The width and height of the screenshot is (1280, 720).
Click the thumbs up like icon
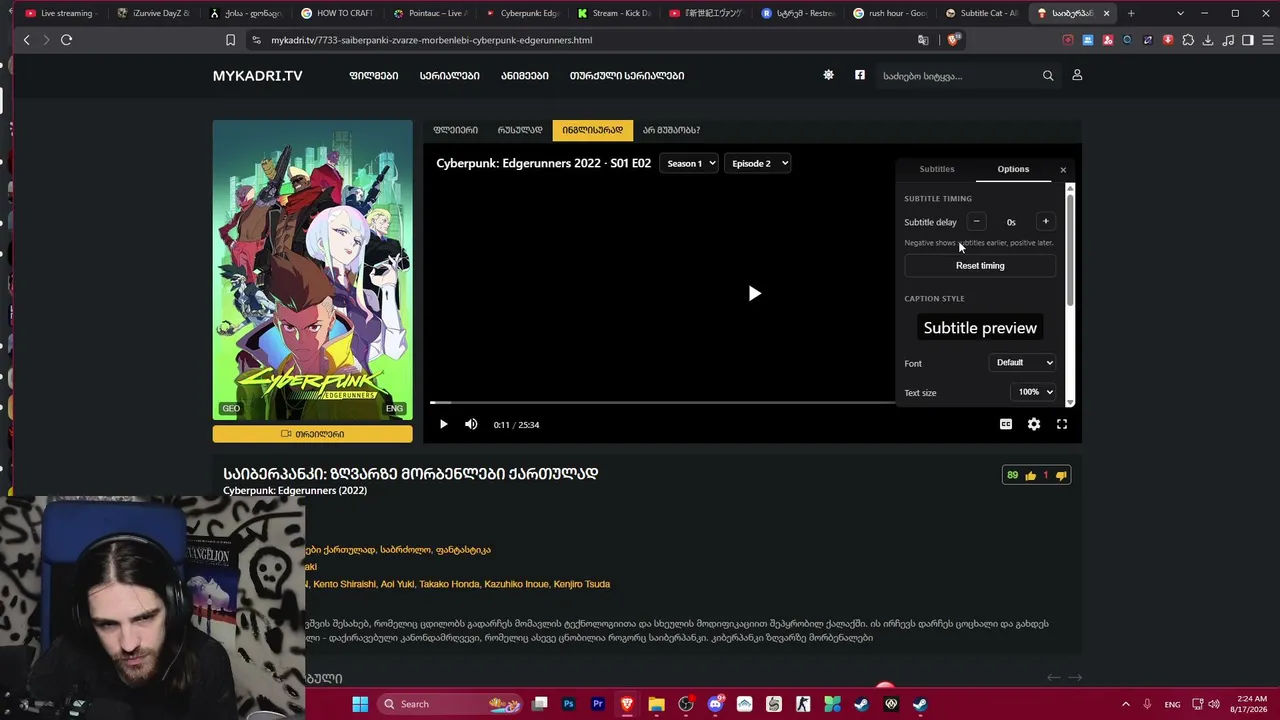click(x=1030, y=475)
